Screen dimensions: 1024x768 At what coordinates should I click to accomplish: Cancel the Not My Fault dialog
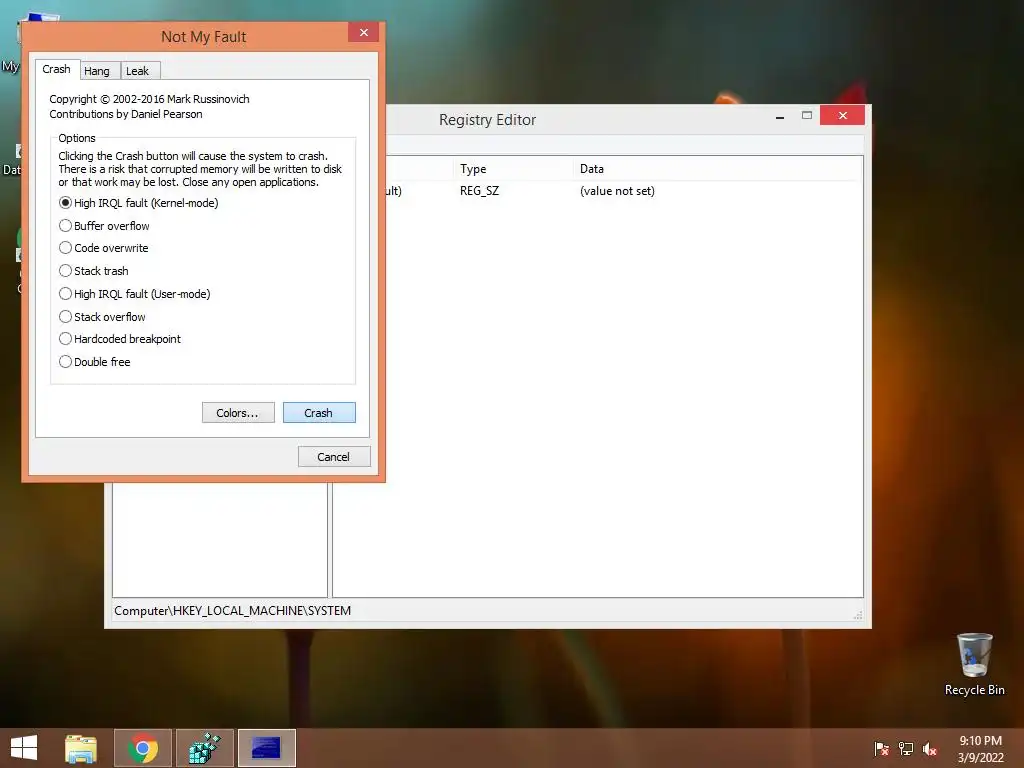[x=334, y=456]
